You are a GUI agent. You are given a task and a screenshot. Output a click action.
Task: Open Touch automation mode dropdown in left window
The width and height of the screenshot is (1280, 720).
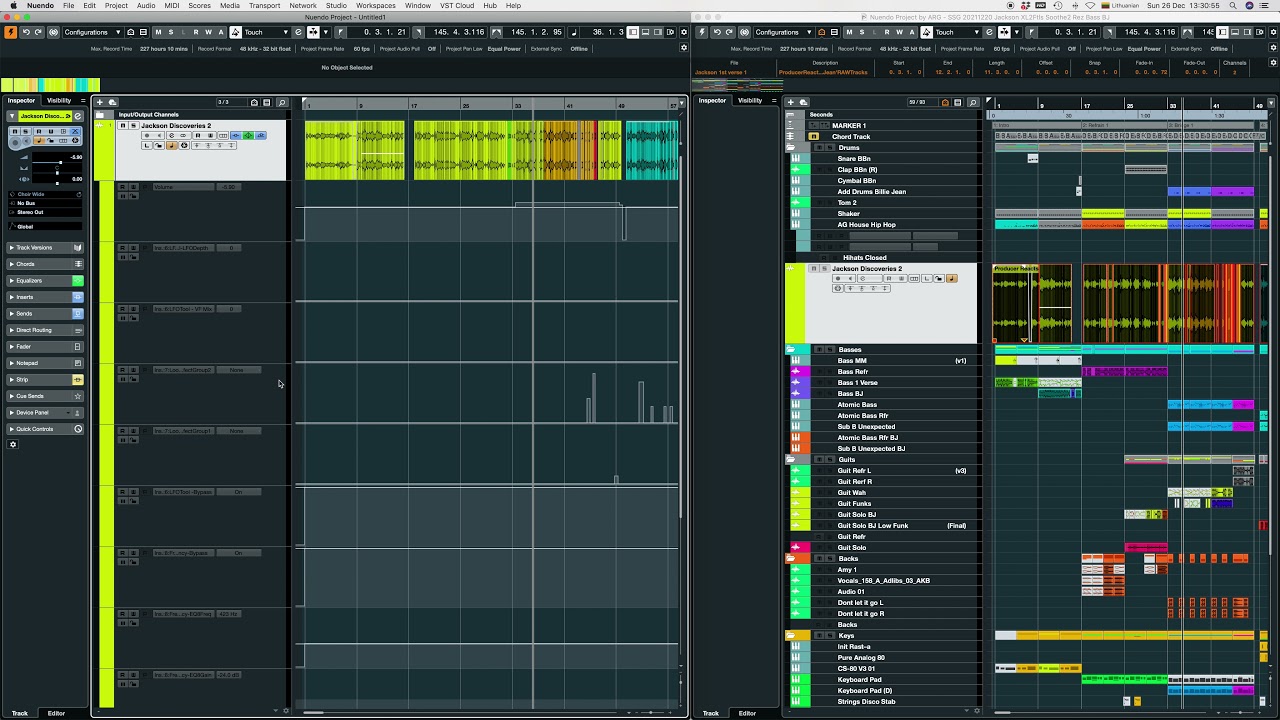(x=266, y=32)
